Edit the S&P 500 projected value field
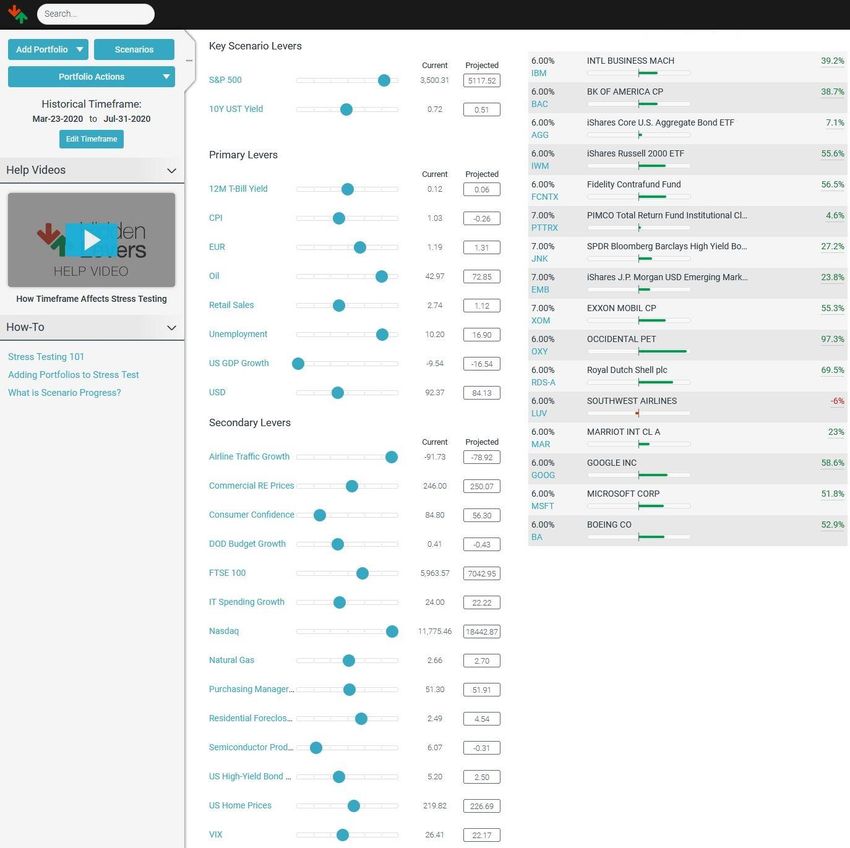Viewport: 850px width, 848px height. [x=482, y=81]
